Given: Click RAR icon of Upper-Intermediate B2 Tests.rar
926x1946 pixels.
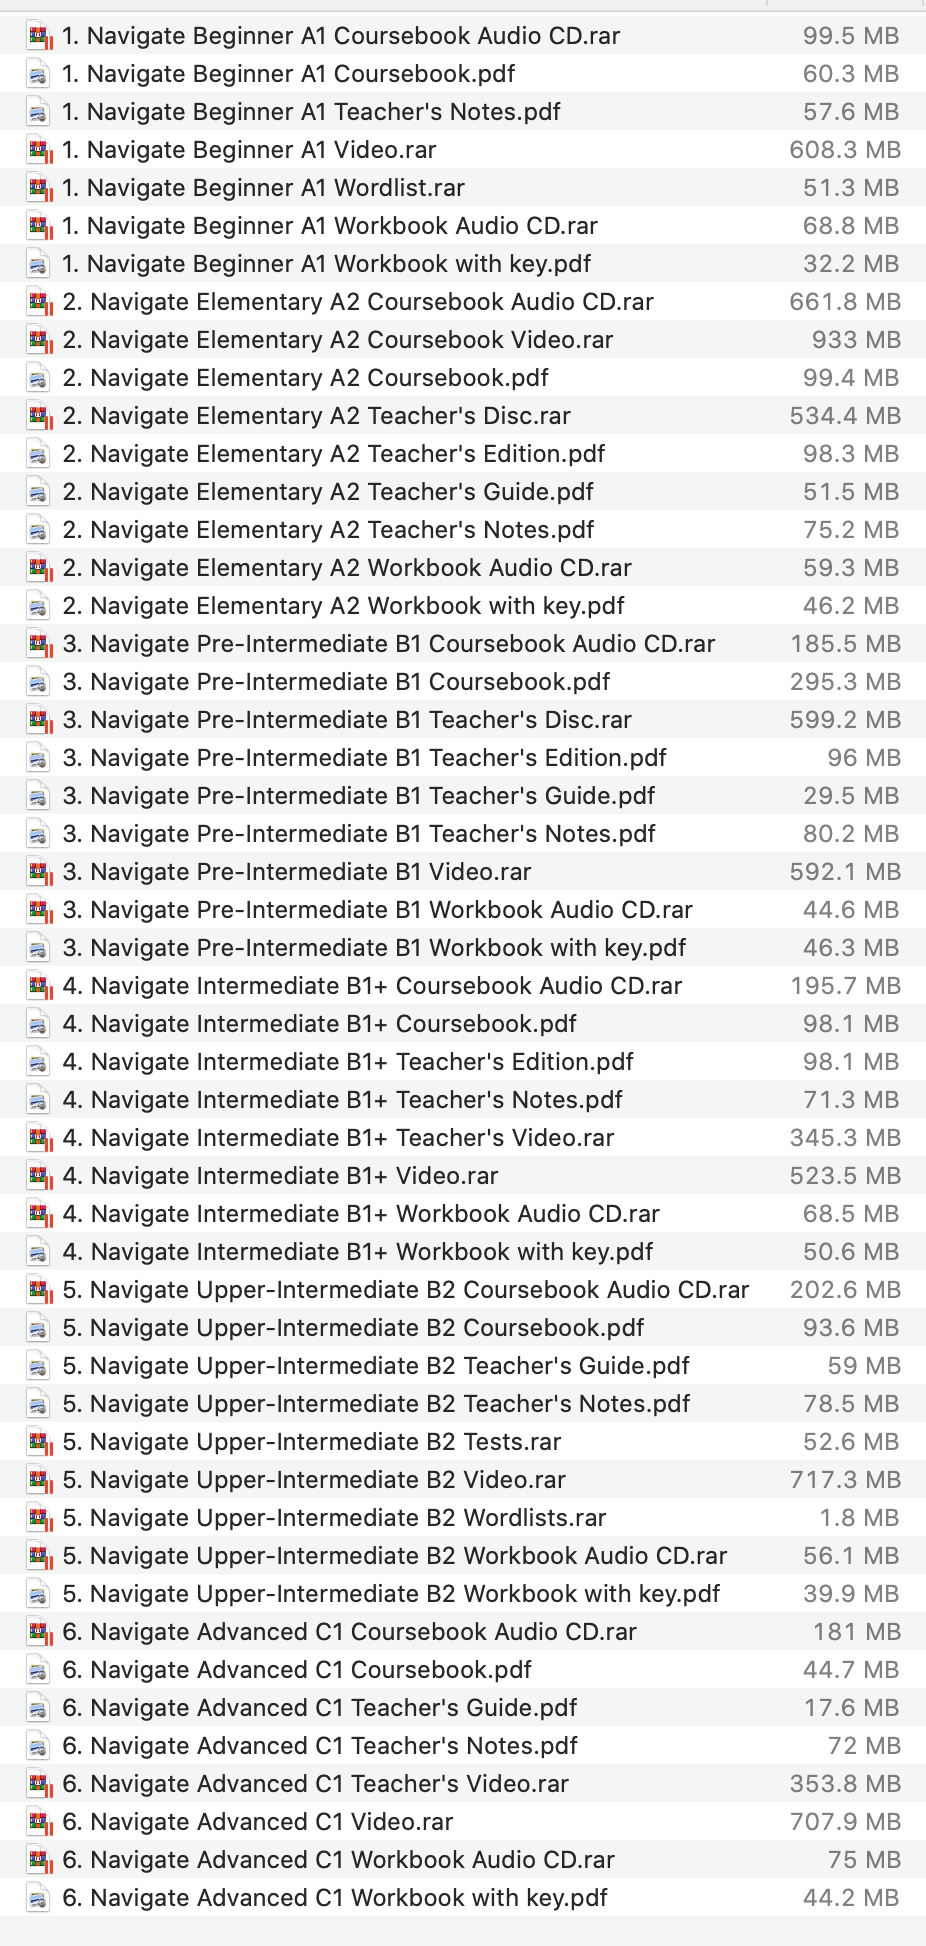Looking at the screenshot, I should click(39, 1443).
